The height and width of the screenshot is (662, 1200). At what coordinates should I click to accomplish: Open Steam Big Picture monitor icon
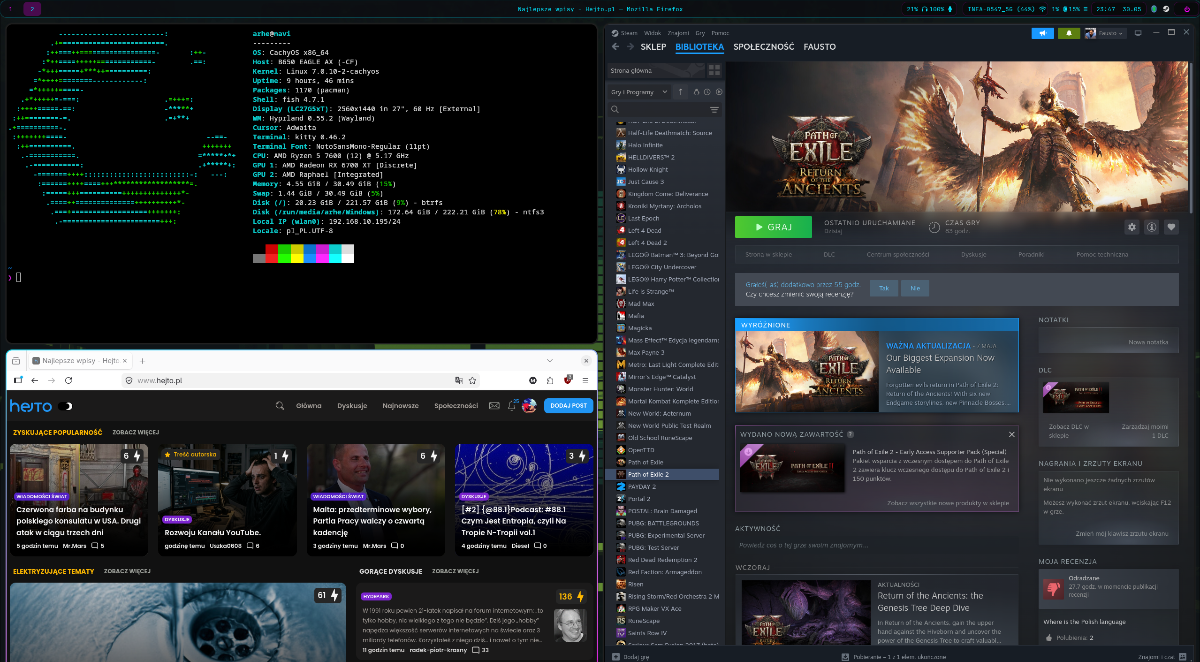(1138, 33)
